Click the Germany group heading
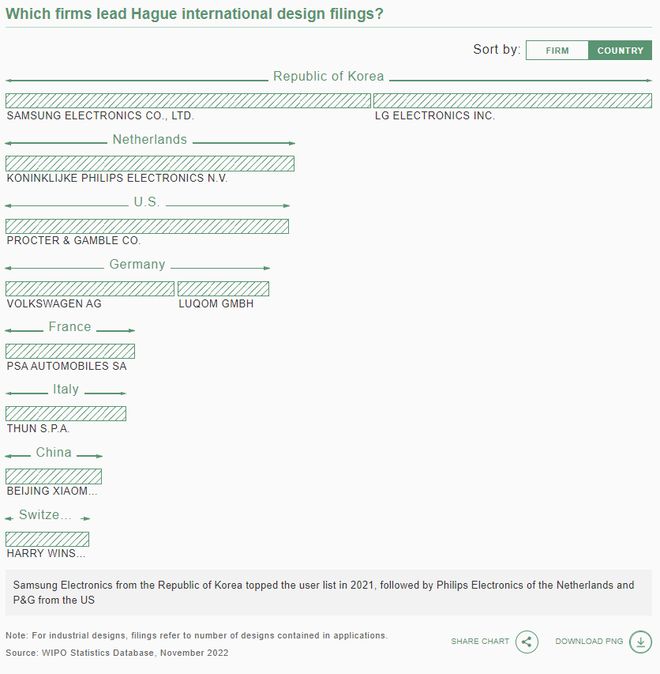Viewport: 660px width, 674px height. 137,264
